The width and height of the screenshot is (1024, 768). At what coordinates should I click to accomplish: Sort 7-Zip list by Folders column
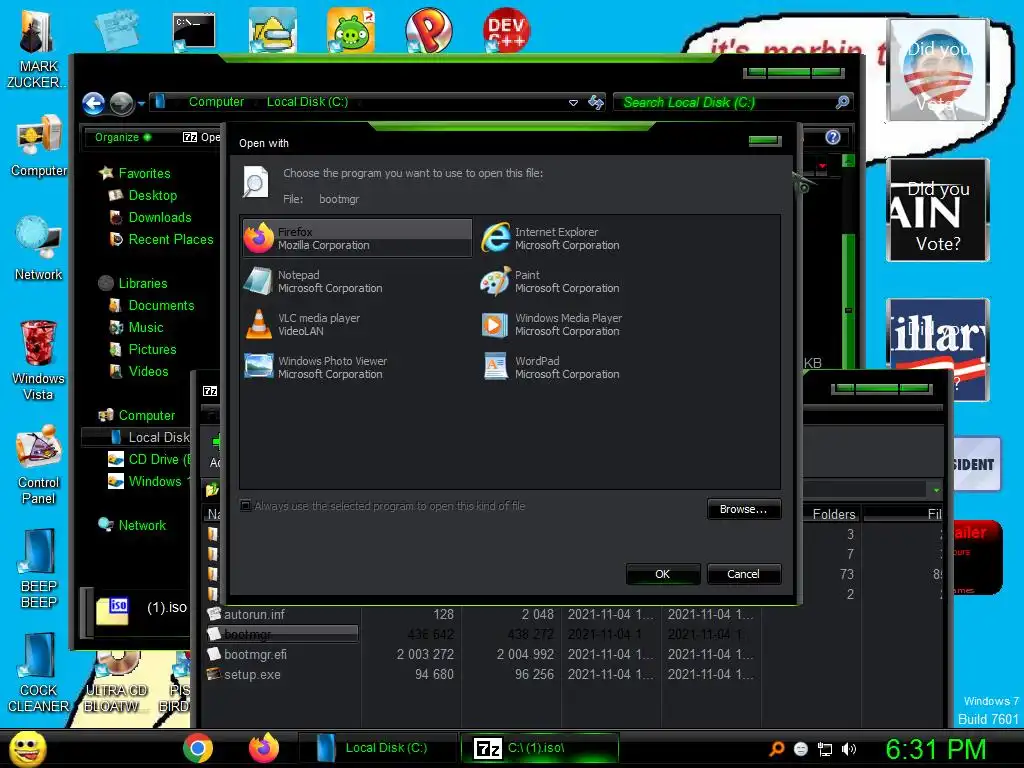click(x=833, y=514)
